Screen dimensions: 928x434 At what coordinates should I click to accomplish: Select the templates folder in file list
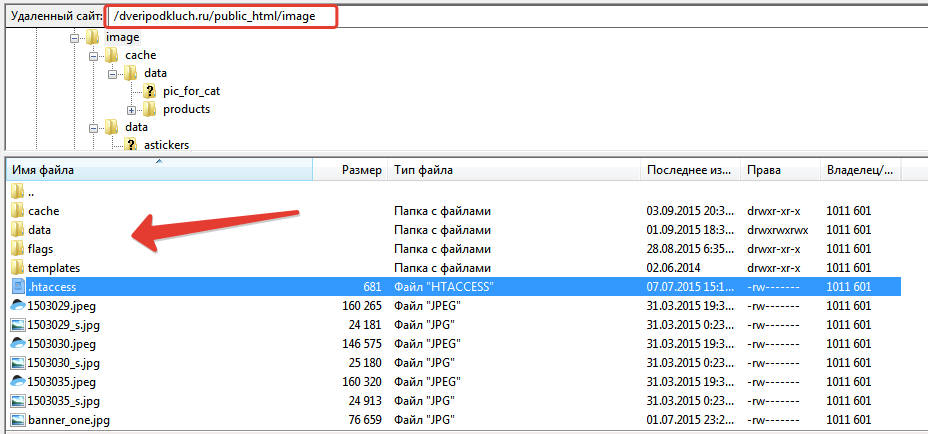pos(453,268)
